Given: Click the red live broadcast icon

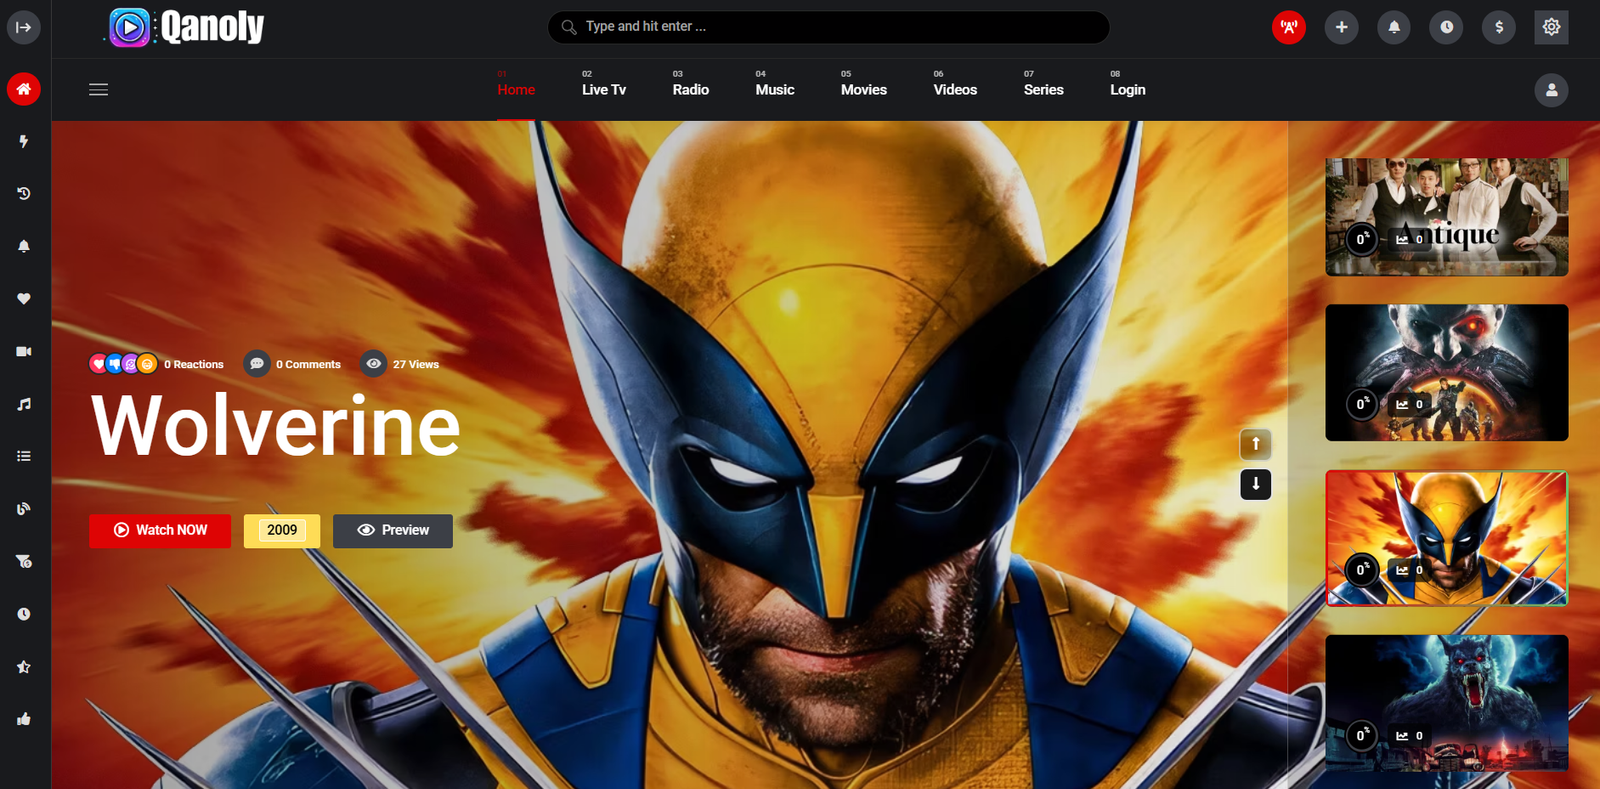Looking at the screenshot, I should [1288, 27].
